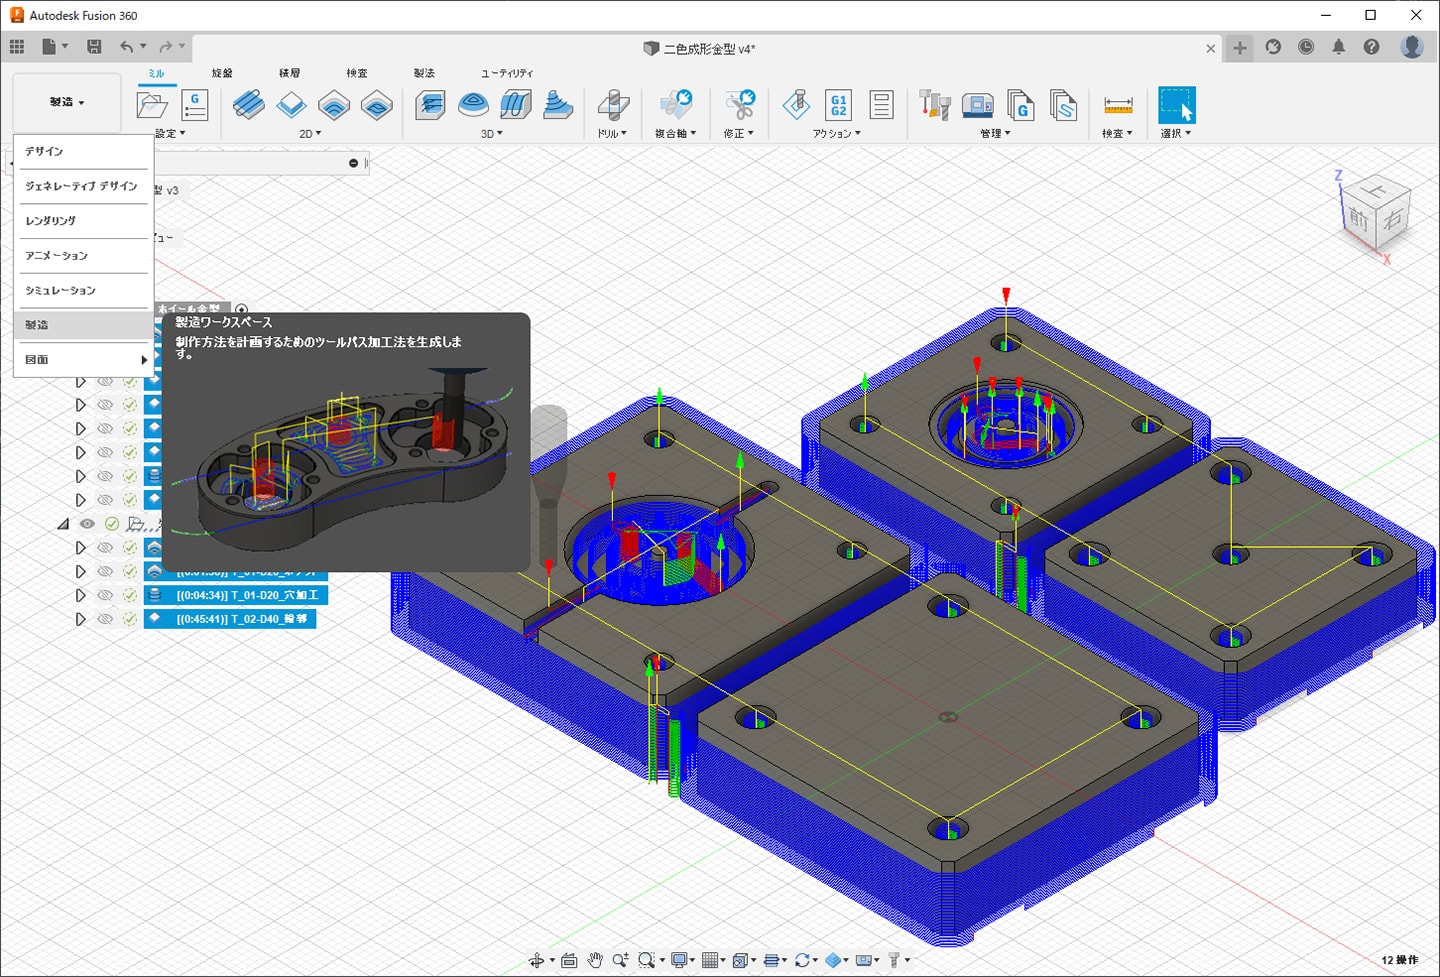
Task: Click the Measure ruler icon
Action: click(1117, 105)
